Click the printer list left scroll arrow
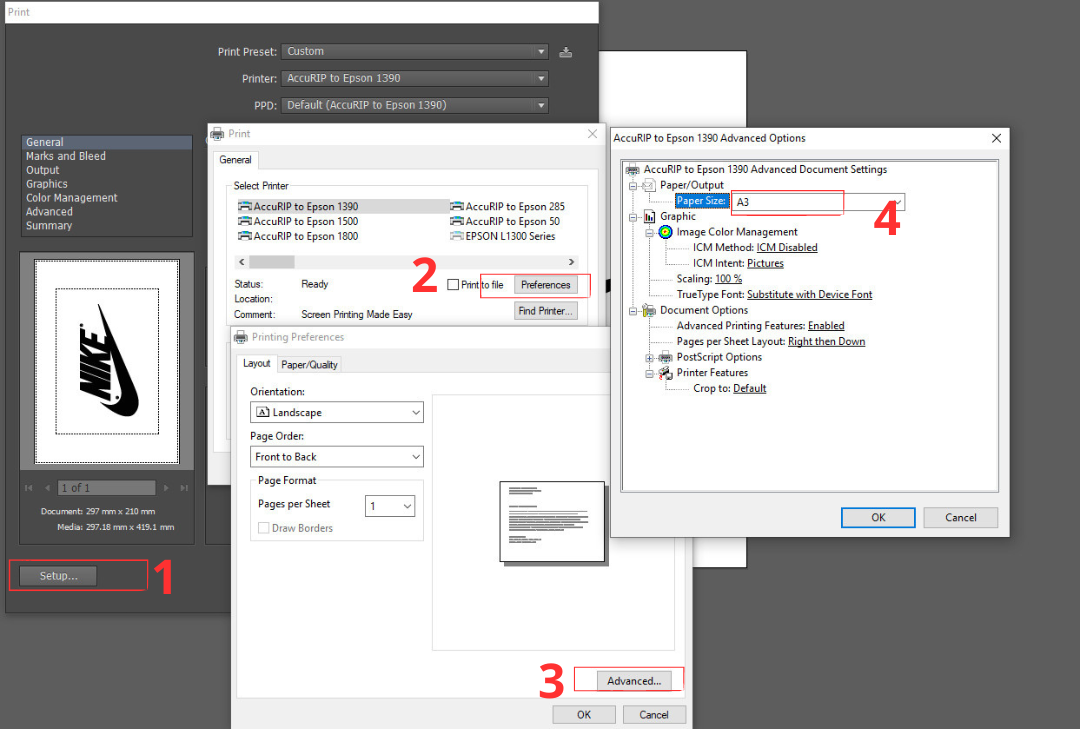Screen dimensions: 1080x729 241,262
